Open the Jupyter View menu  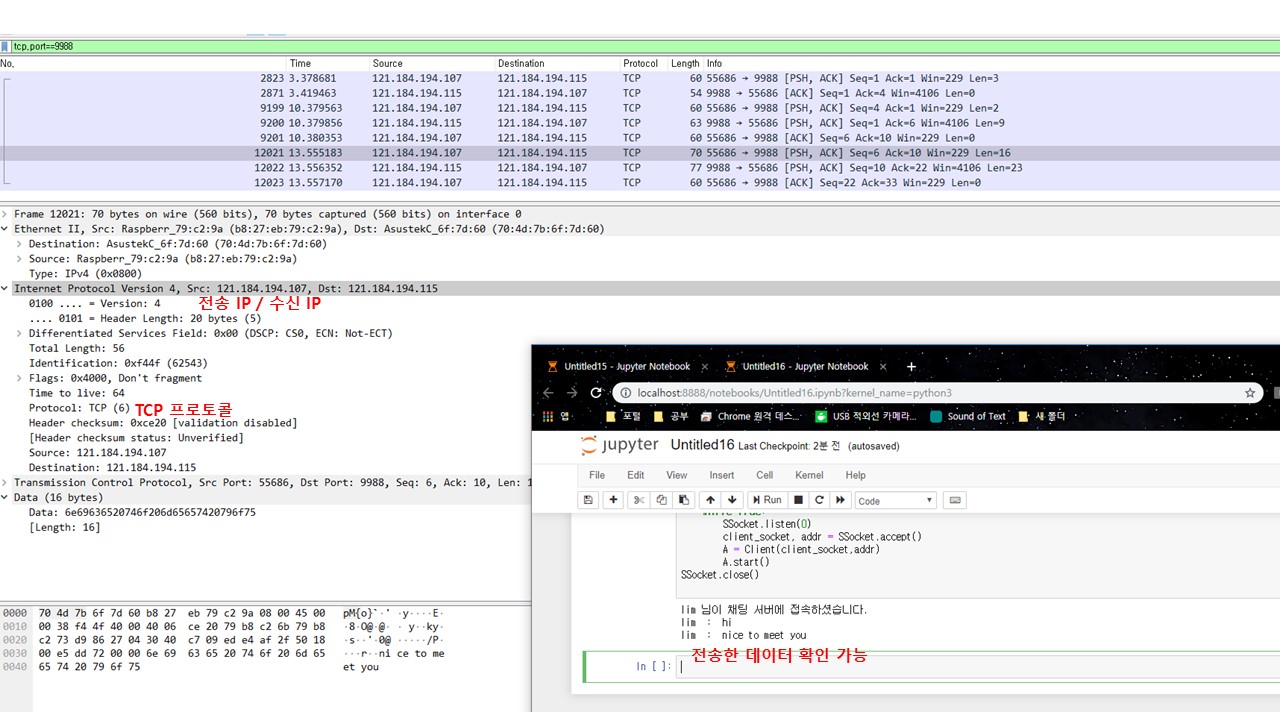(x=677, y=475)
